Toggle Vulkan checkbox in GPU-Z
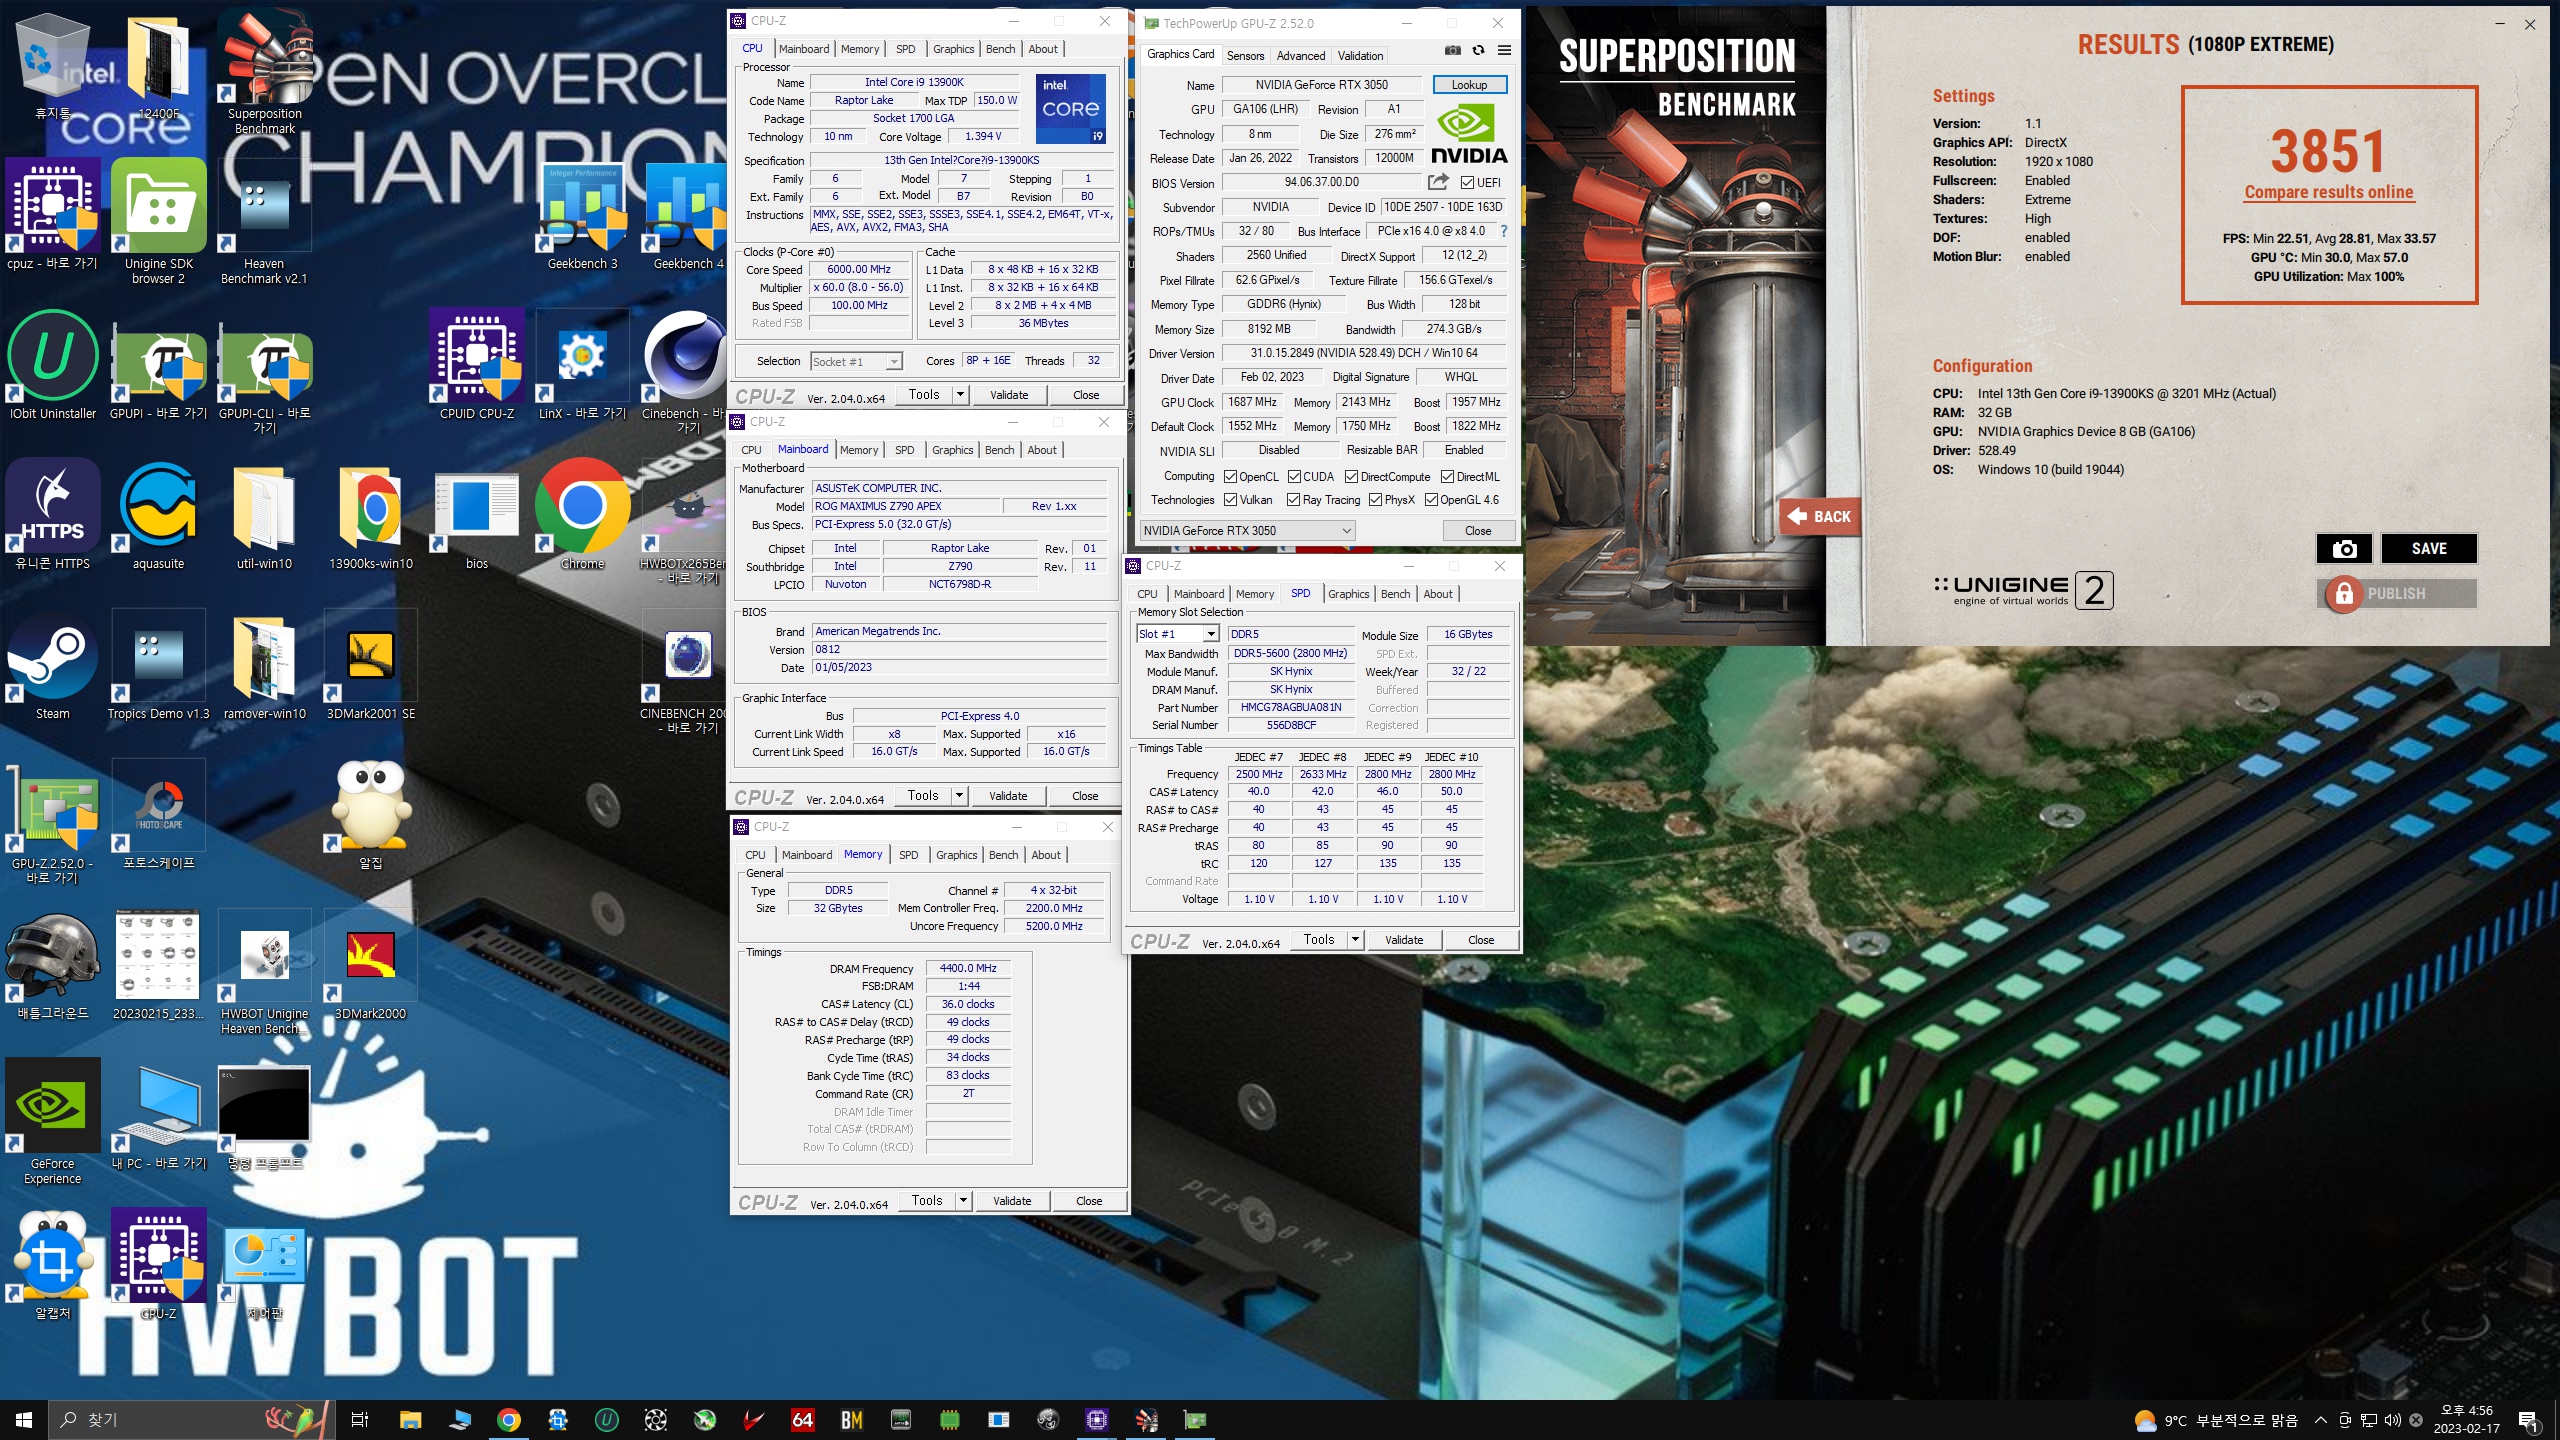The image size is (2560, 1440). [1230, 500]
